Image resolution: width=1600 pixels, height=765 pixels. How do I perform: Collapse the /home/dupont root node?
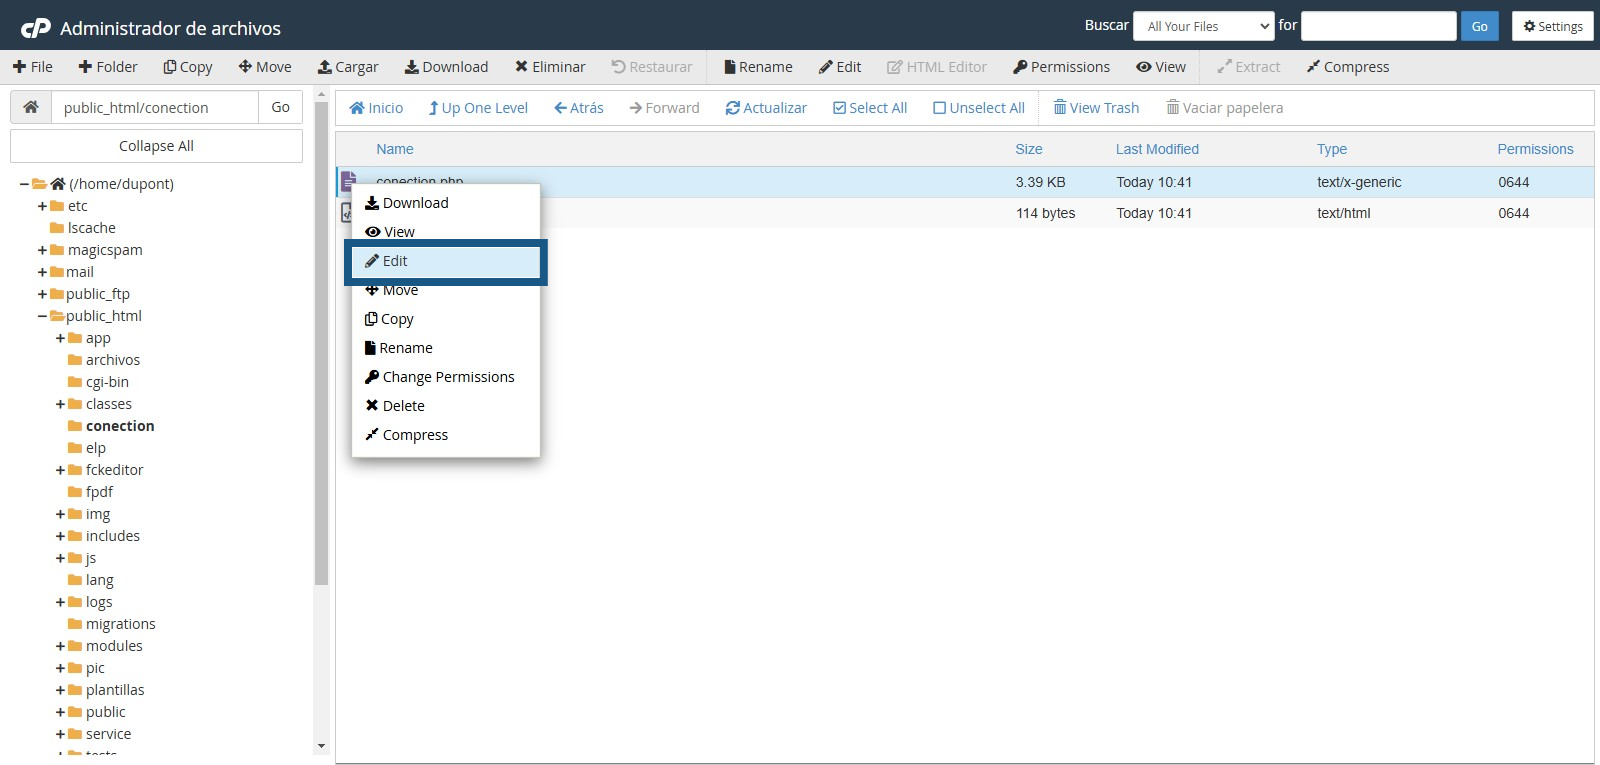coord(24,184)
